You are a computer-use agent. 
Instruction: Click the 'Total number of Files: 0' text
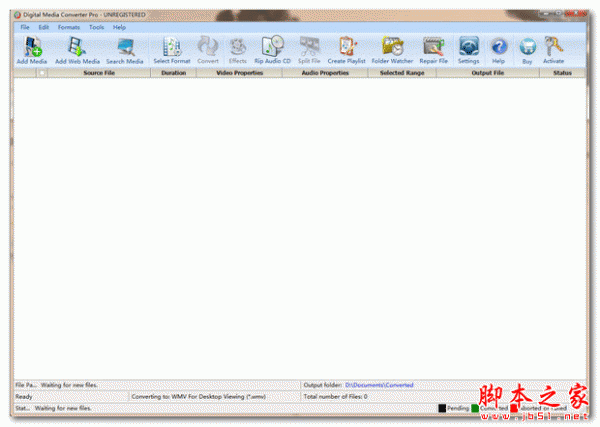[x=336, y=396]
